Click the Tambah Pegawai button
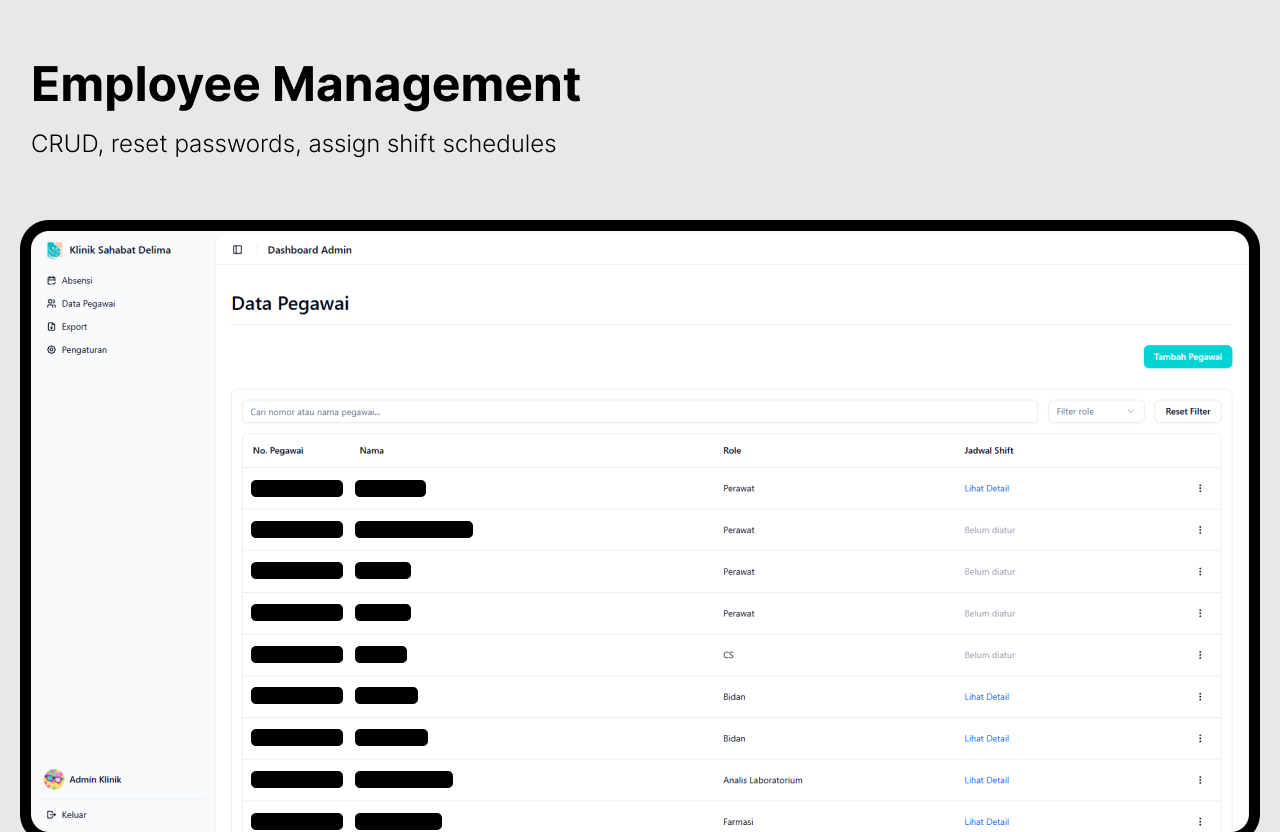This screenshot has height=832, width=1280. click(x=1188, y=356)
